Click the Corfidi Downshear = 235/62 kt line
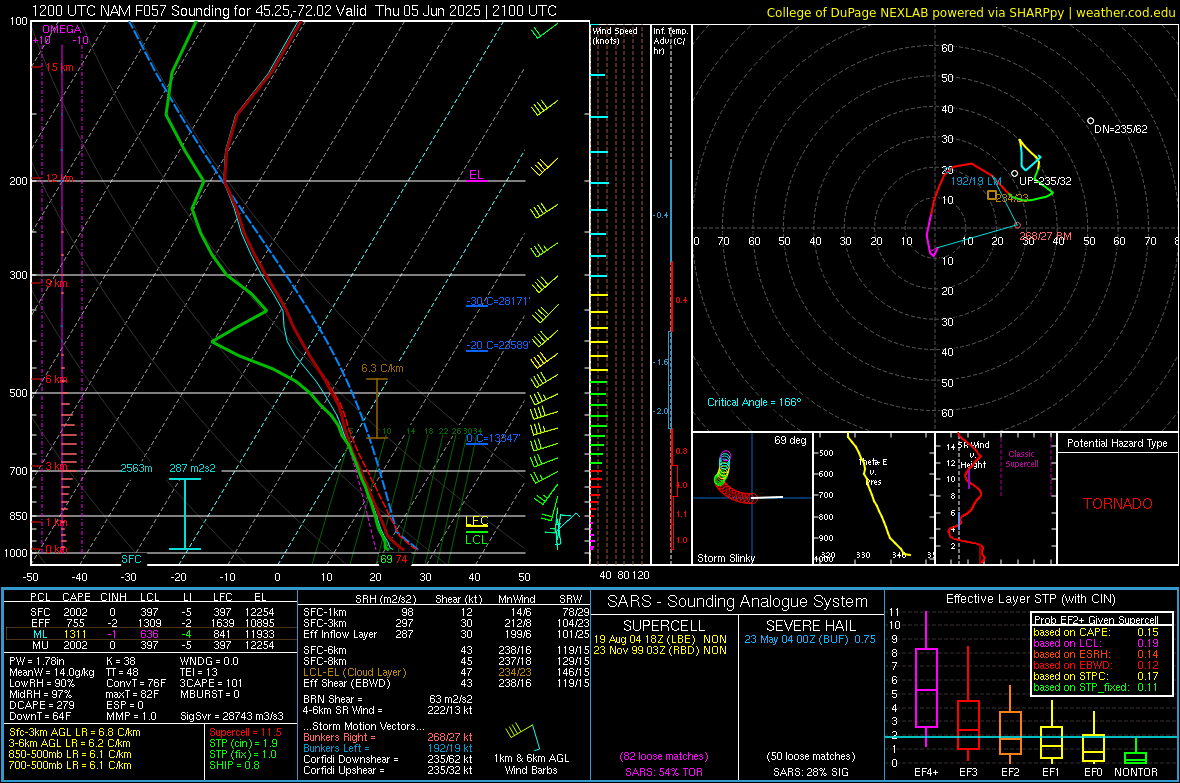This screenshot has width=1180, height=783. pos(388,759)
